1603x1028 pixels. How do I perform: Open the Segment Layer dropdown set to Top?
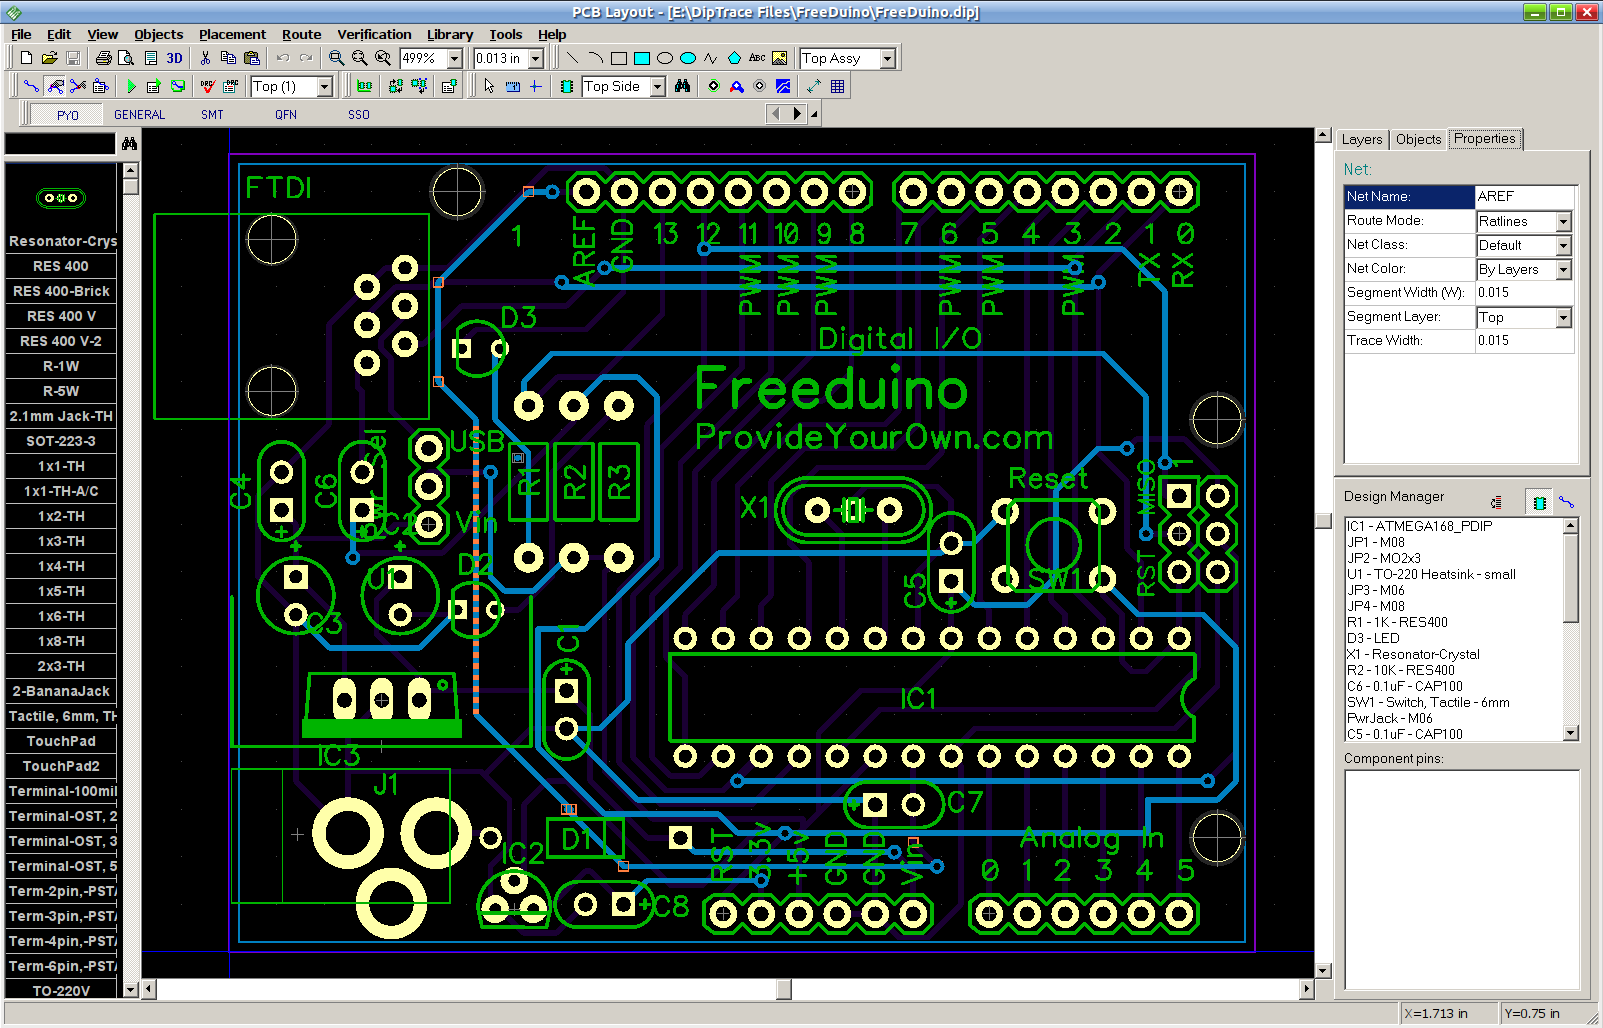point(1562,317)
